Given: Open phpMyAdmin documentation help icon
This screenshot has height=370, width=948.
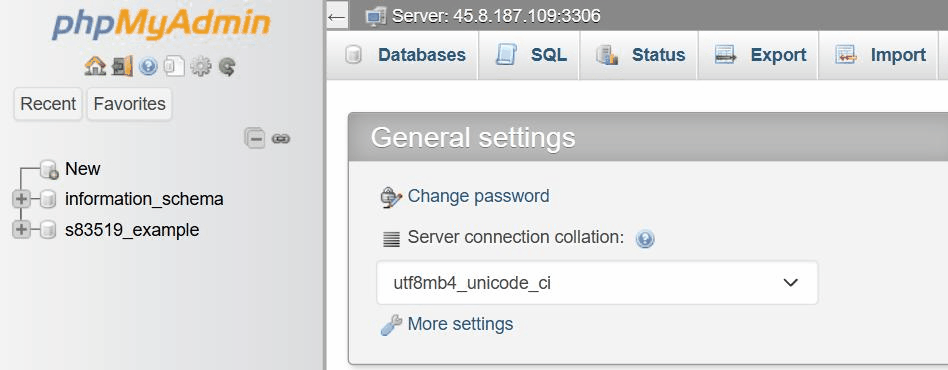Looking at the screenshot, I should coord(148,67).
